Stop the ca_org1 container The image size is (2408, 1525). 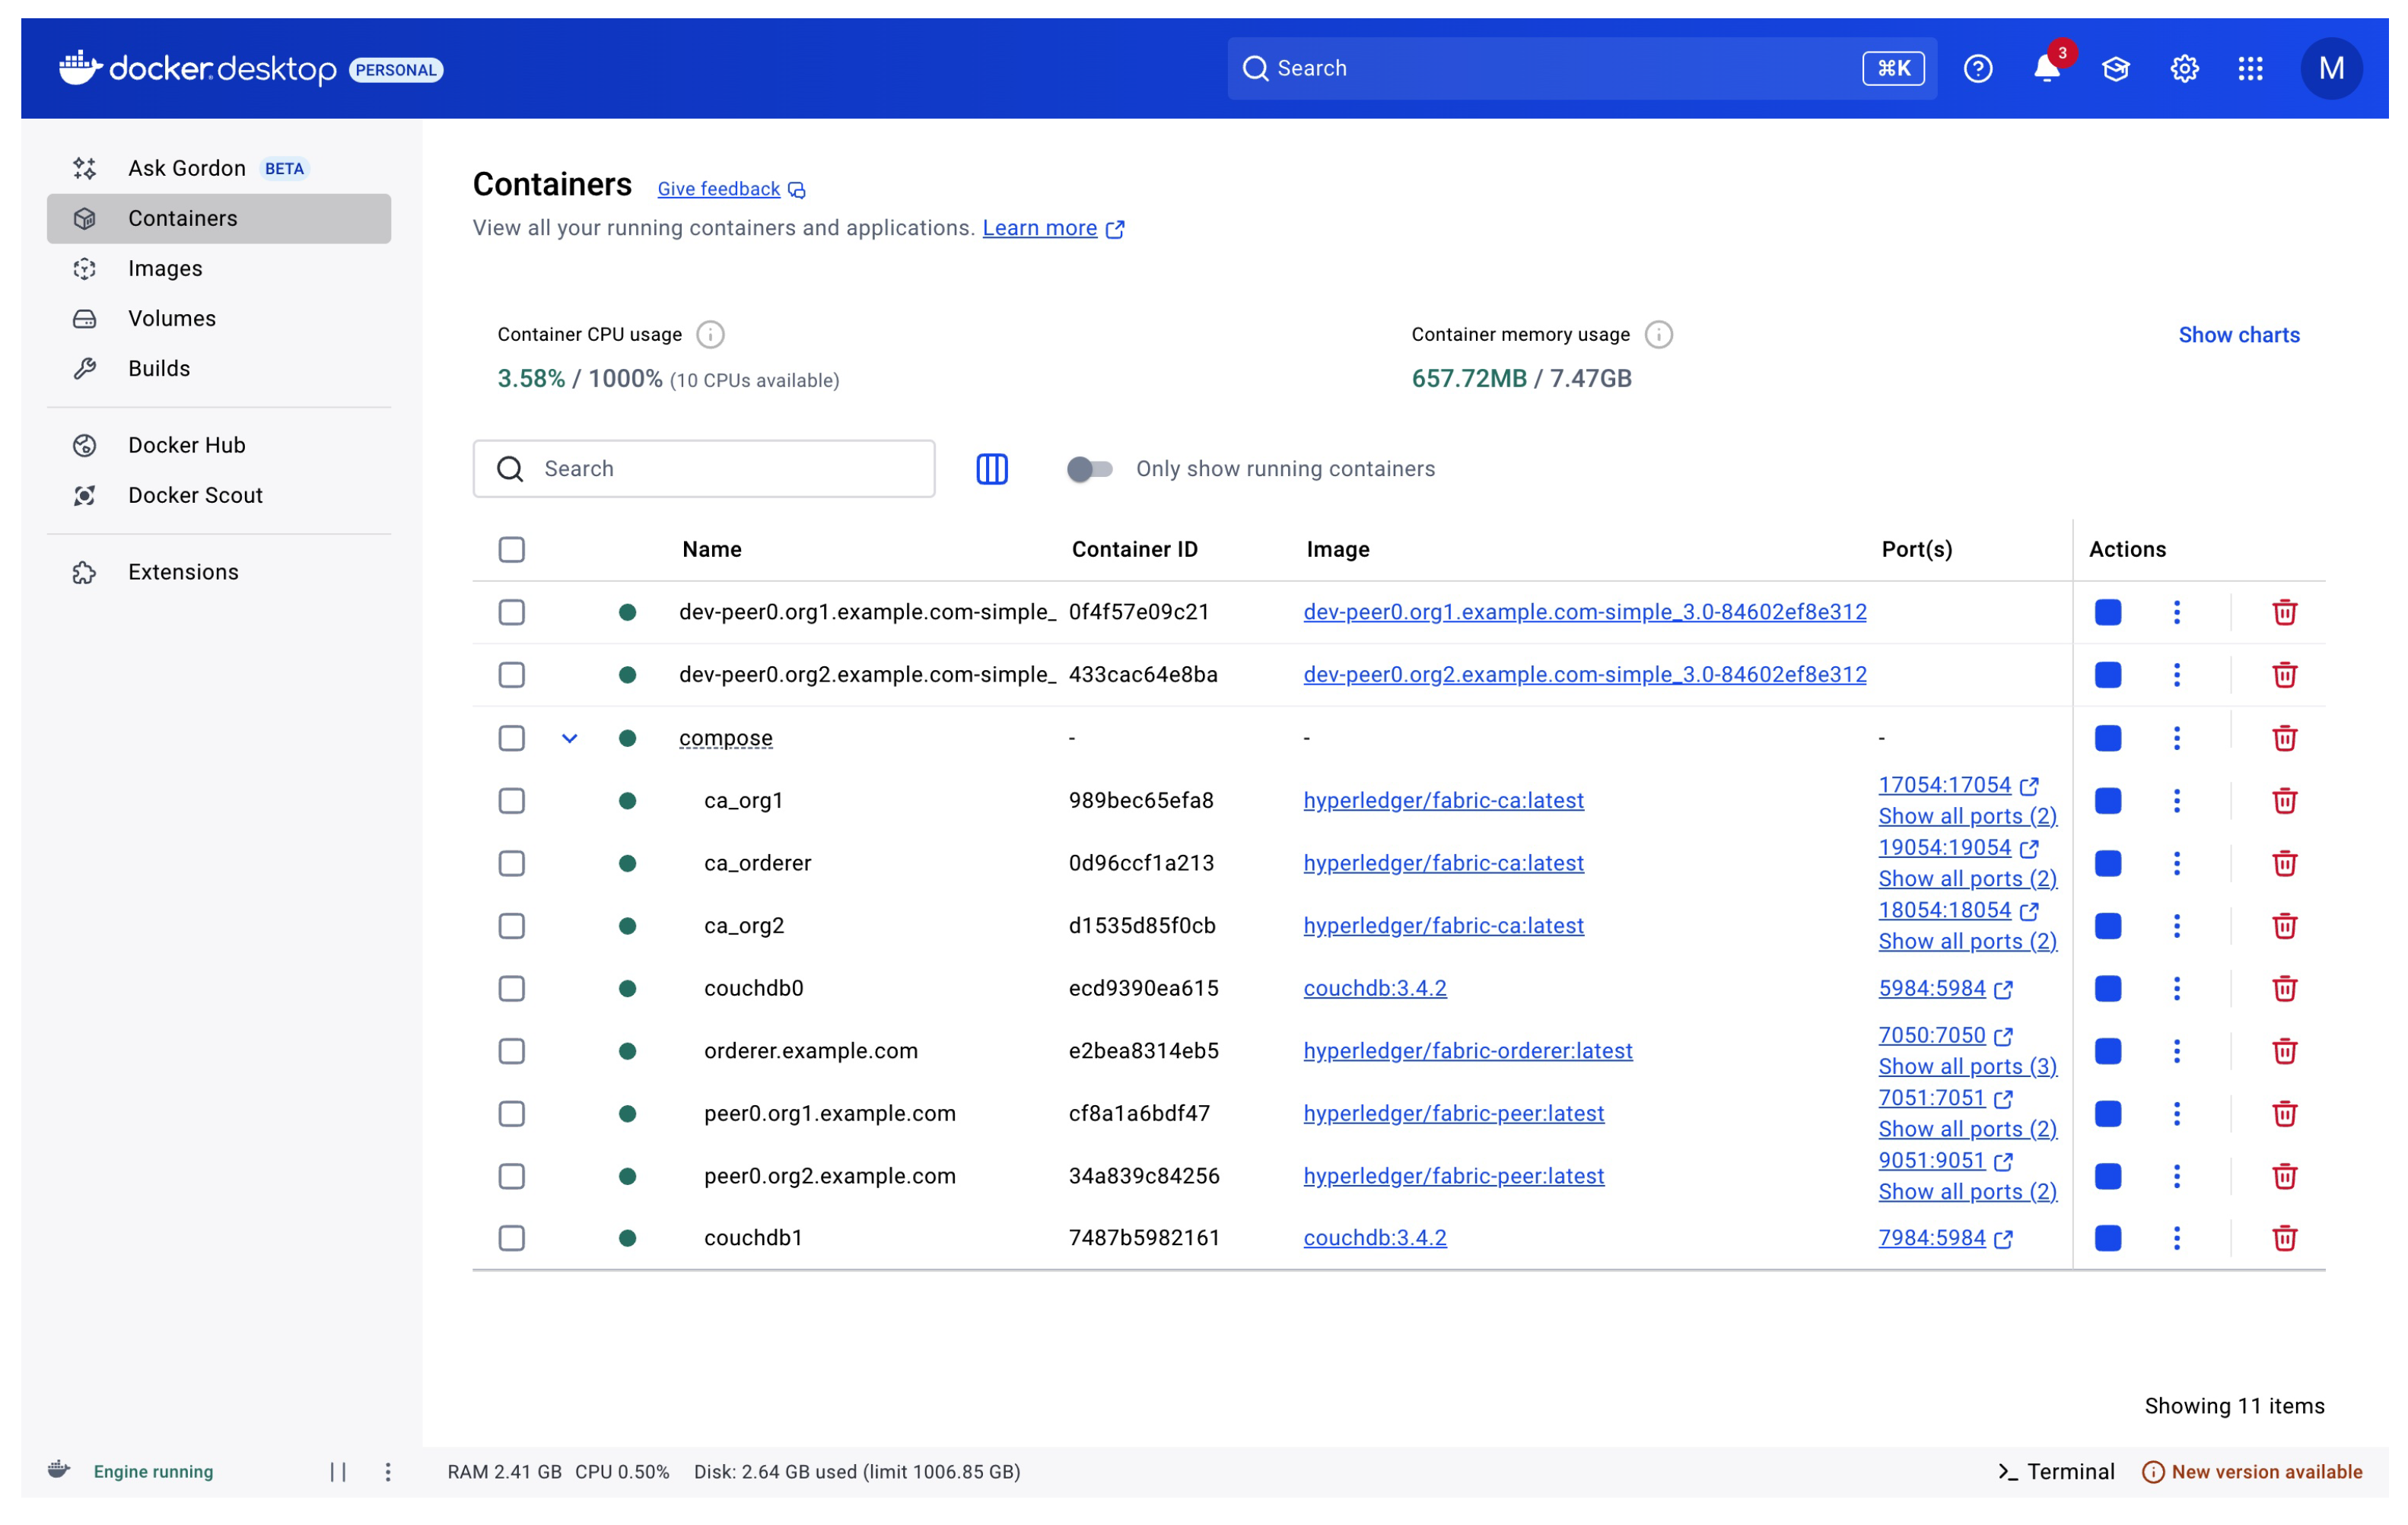click(x=2108, y=801)
